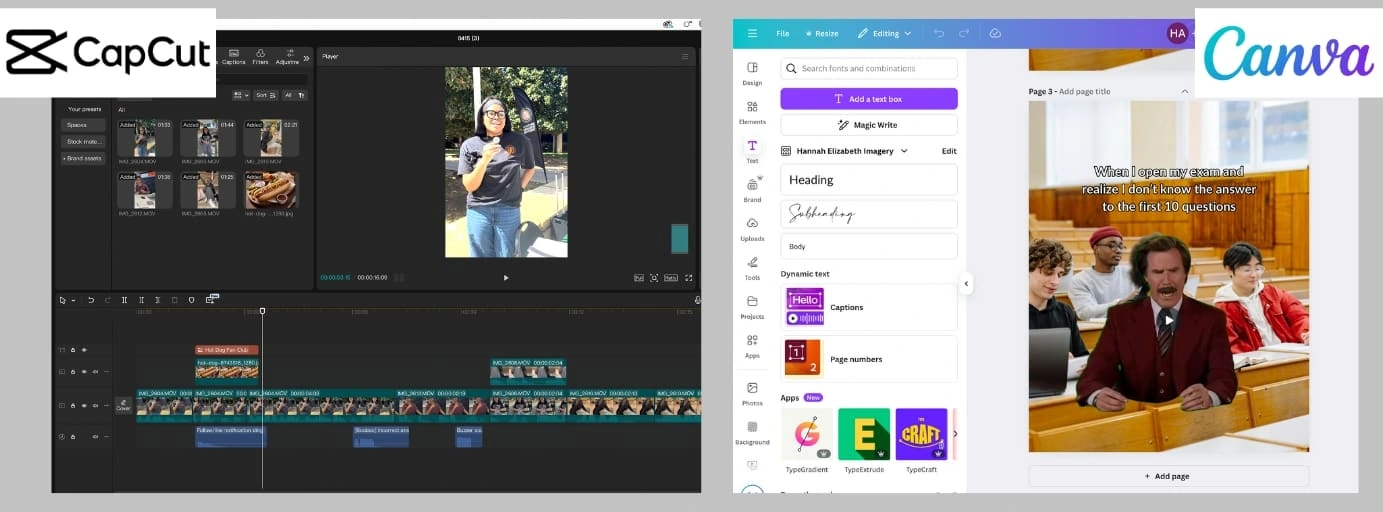Click the Ratio button in CapCut player
This screenshot has height=512, width=1383.
tap(671, 277)
